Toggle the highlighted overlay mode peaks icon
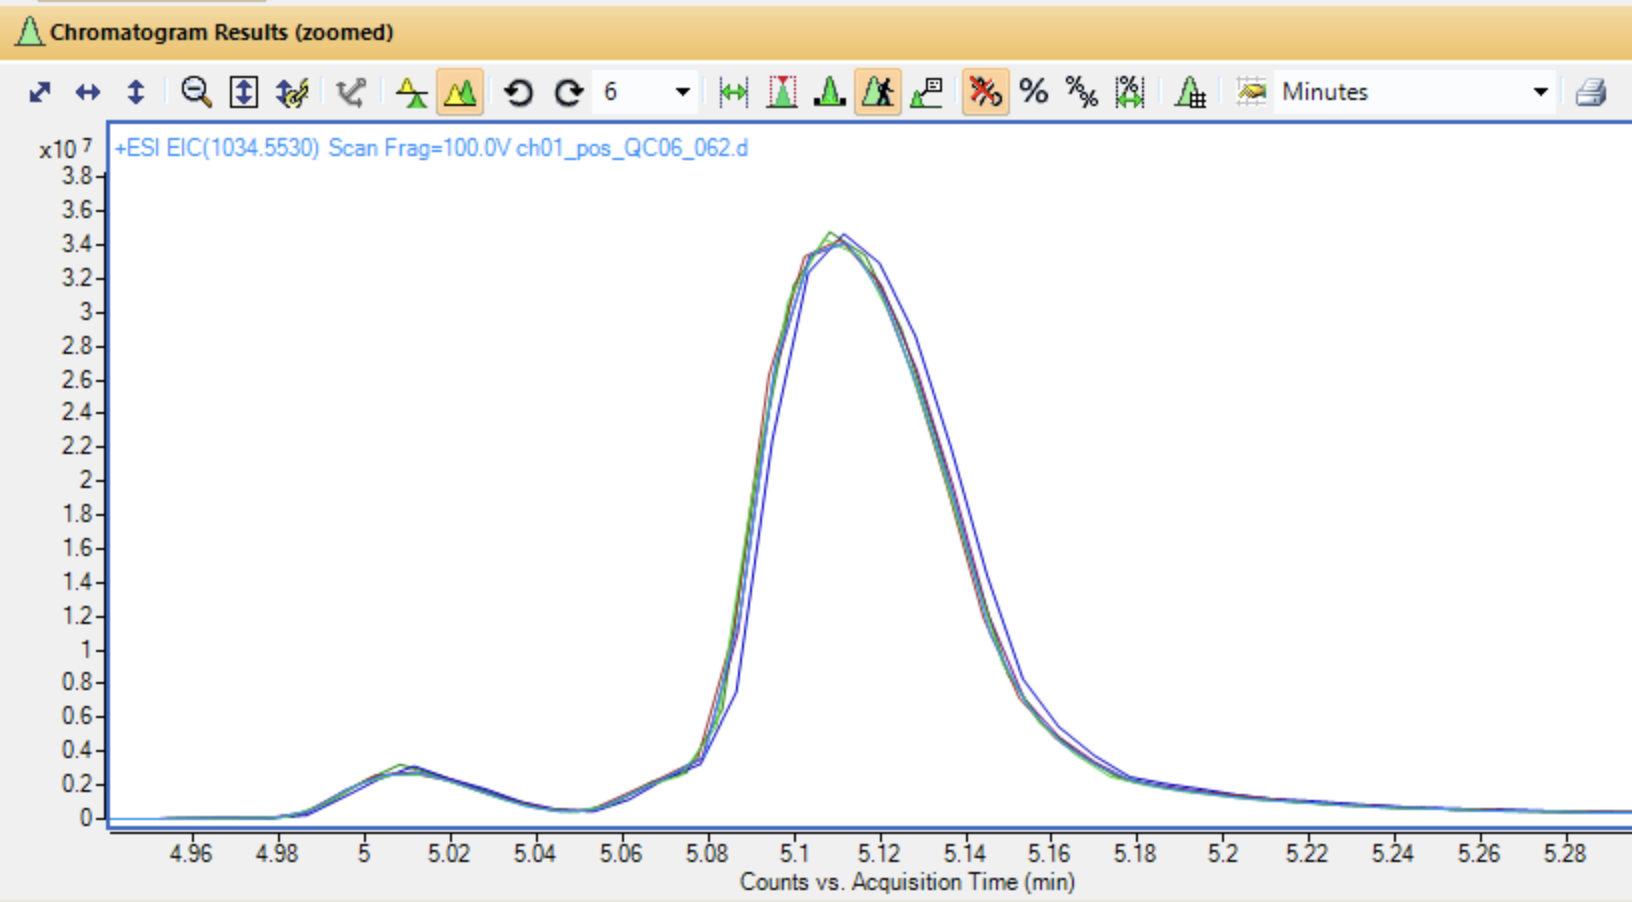The height and width of the screenshot is (902, 1632). (460, 93)
